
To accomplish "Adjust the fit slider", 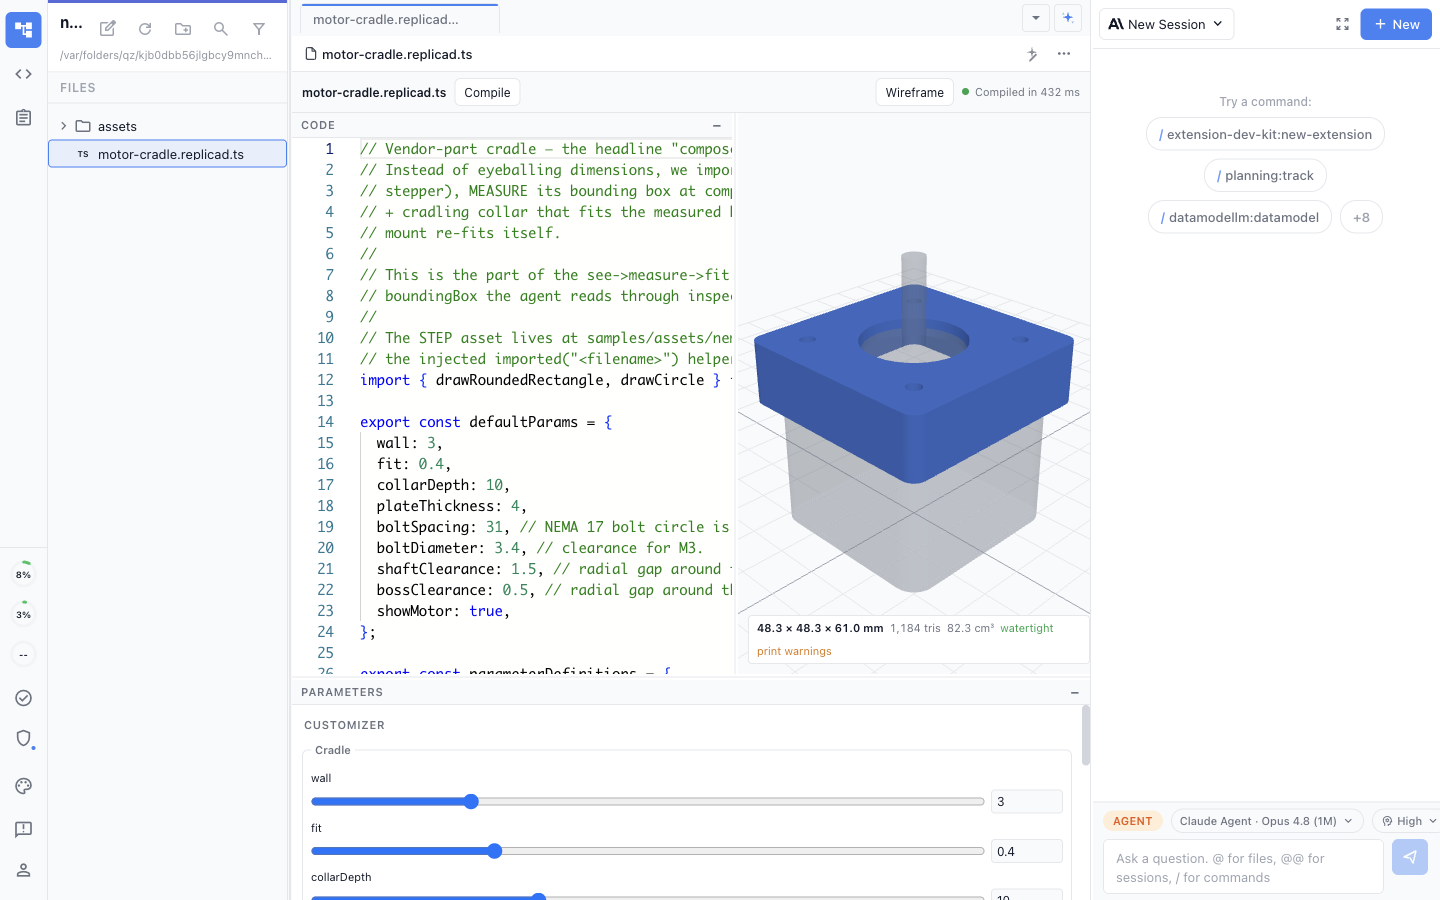I will click(648, 851).
